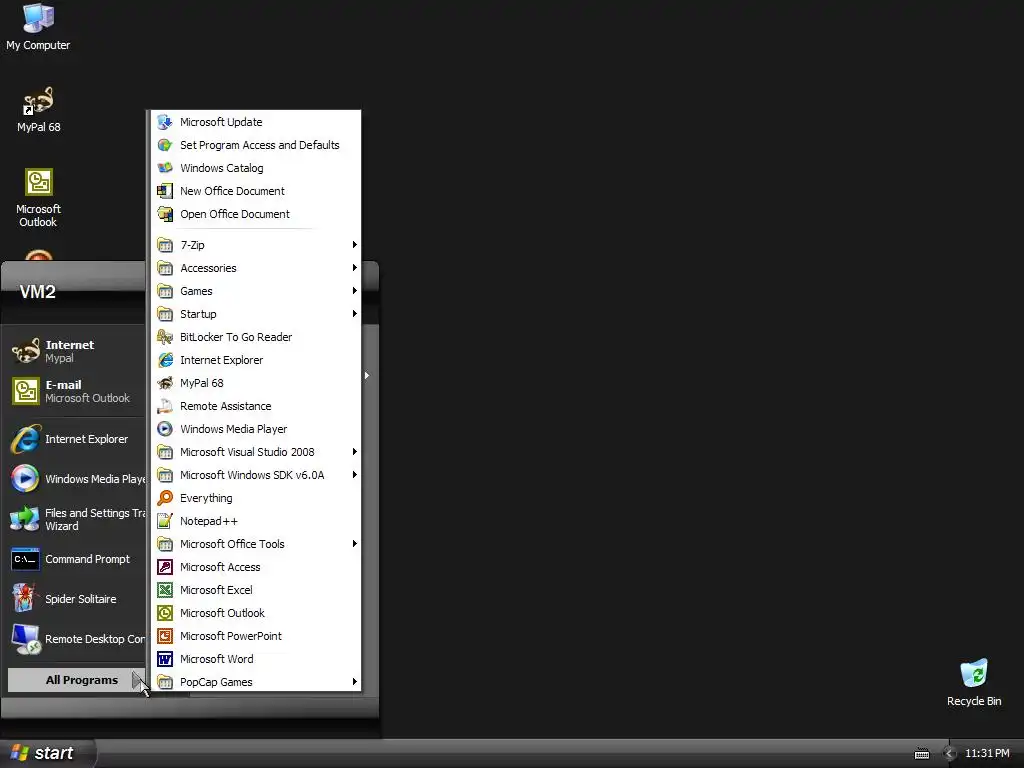
Task: Expand Microsoft Windows SDK v6.0A submenu
Action: coord(256,475)
